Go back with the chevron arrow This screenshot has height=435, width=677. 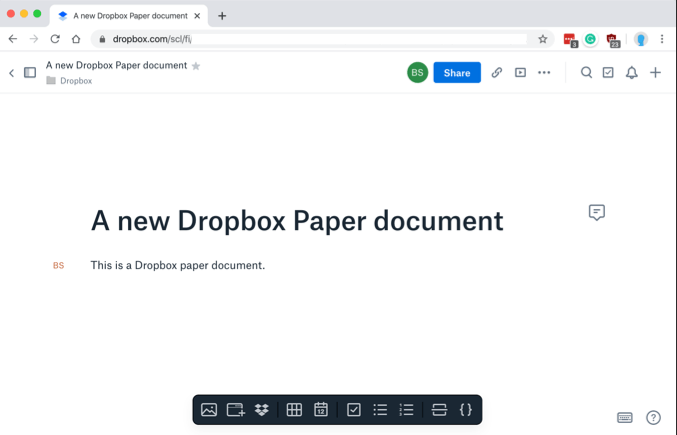(x=12, y=73)
